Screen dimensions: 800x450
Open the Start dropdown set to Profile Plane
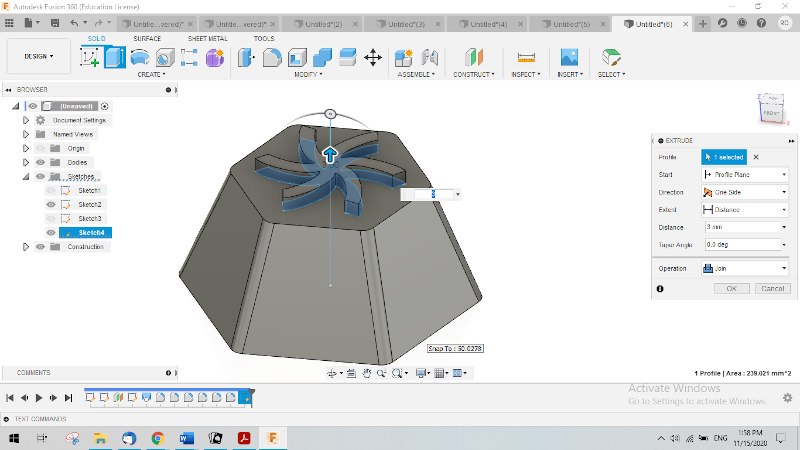click(745, 174)
